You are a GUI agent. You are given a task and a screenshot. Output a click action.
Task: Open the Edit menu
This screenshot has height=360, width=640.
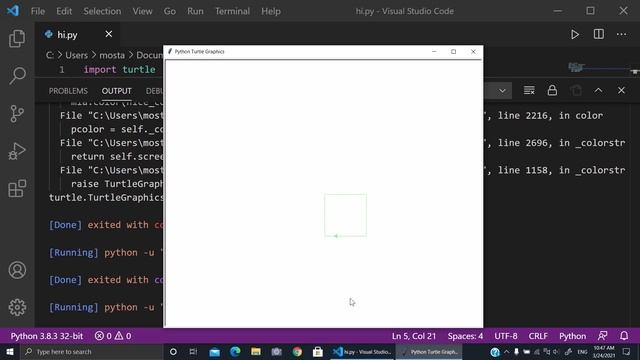tap(64, 11)
